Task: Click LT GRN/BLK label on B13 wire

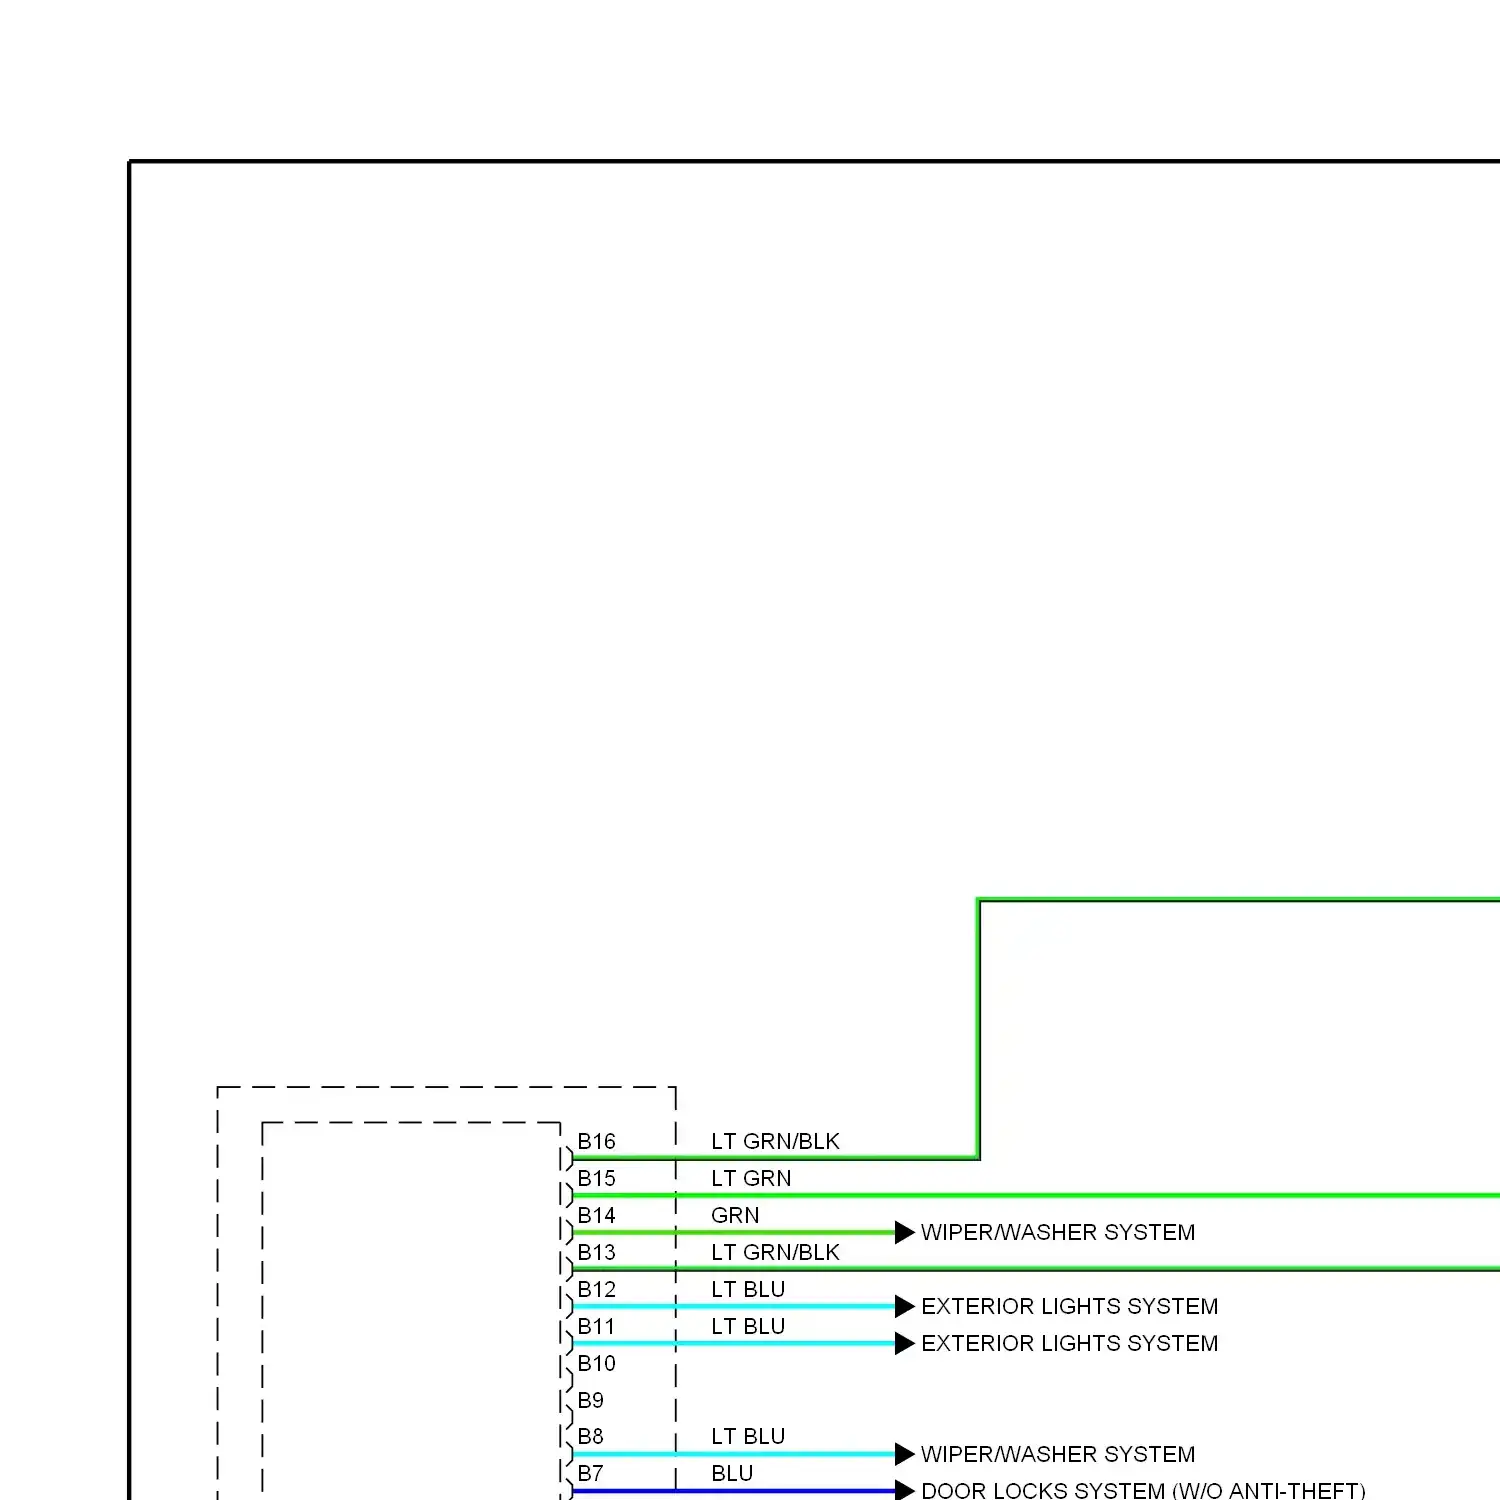Action: (775, 1252)
